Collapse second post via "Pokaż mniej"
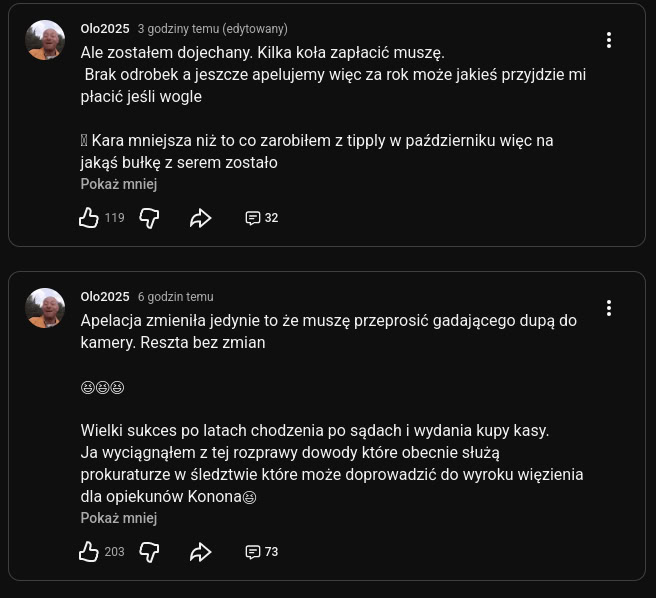The height and width of the screenshot is (598, 656). click(119, 518)
